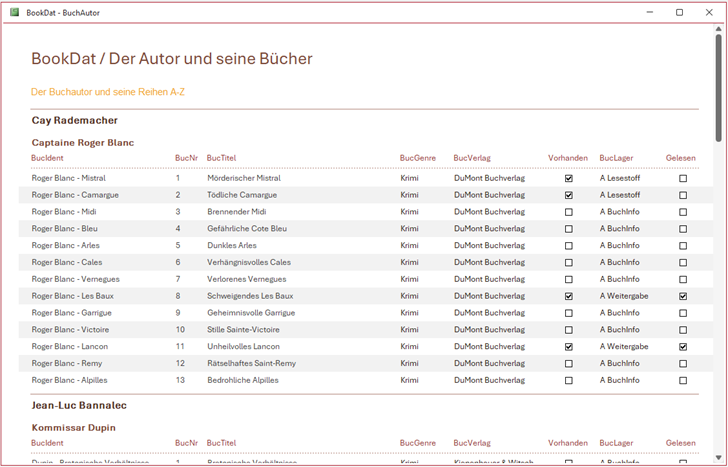Minimize the BookDat window
Image resolution: width=728 pixels, height=467 pixels.
click(649, 12)
